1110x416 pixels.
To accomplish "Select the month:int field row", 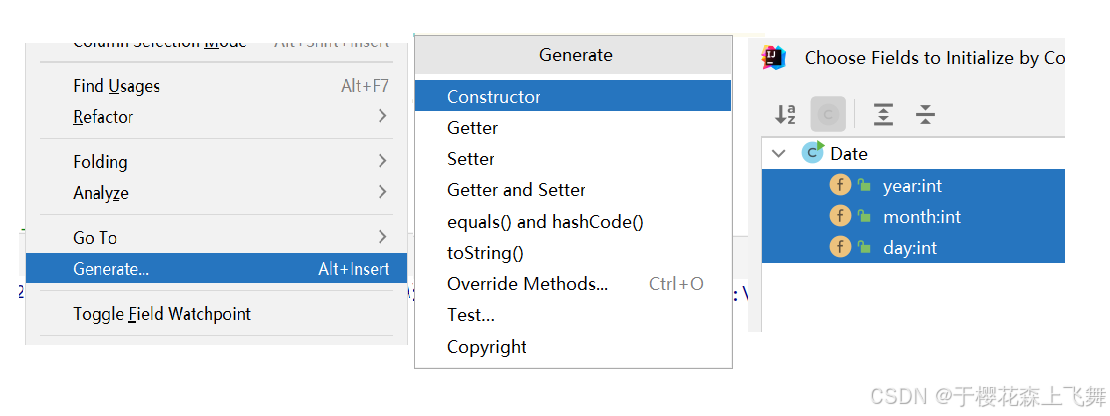I will click(921, 217).
